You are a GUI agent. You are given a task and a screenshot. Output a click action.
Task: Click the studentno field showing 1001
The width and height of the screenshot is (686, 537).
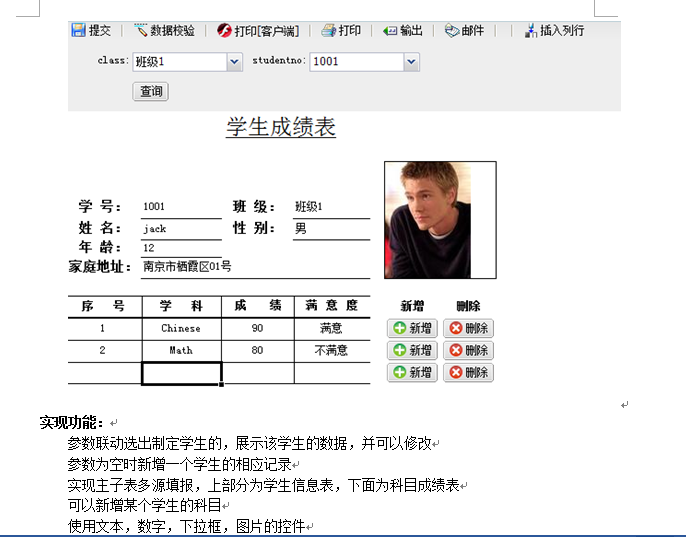pos(357,62)
